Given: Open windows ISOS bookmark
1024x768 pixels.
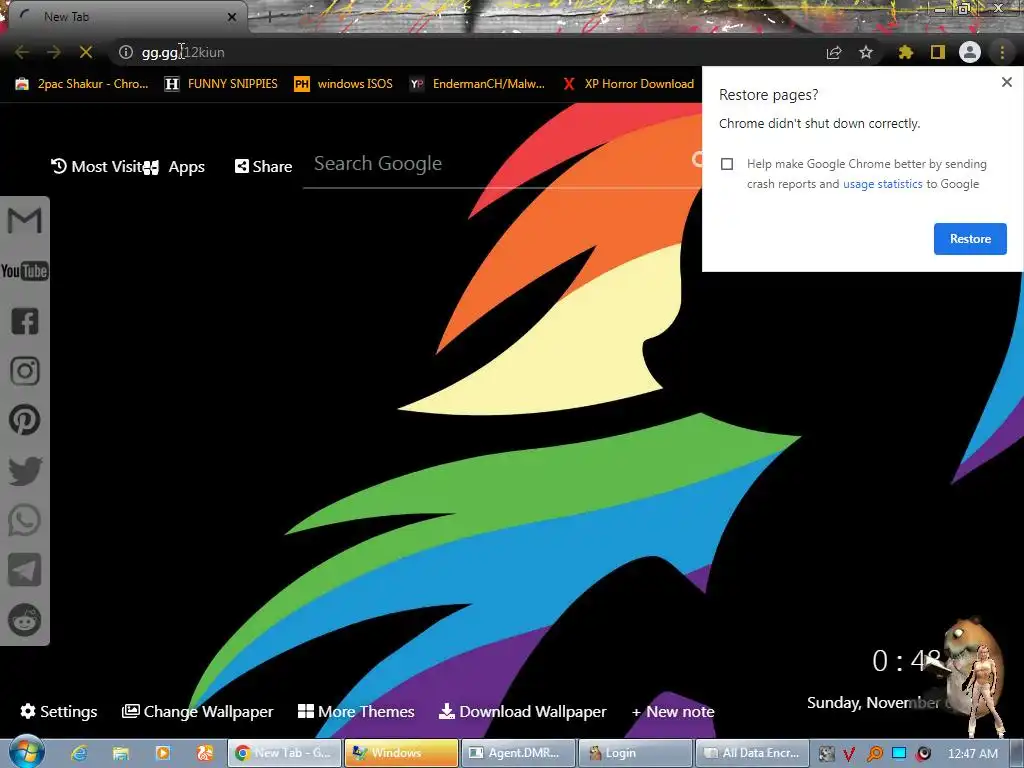Looking at the screenshot, I should point(344,84).
